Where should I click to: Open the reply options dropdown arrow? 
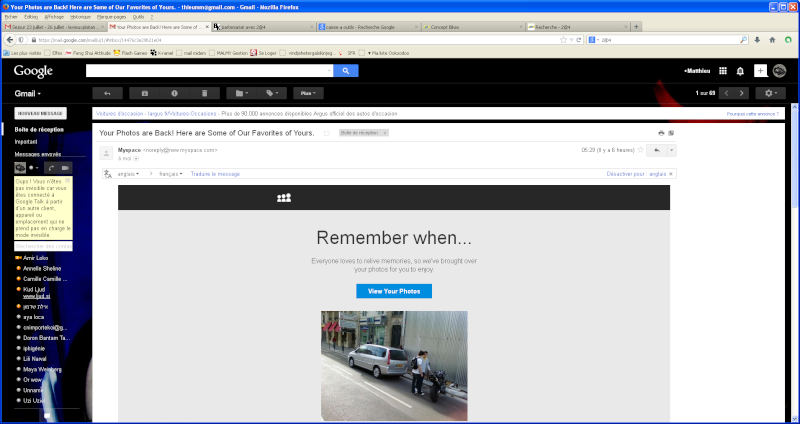click(671, 150)
